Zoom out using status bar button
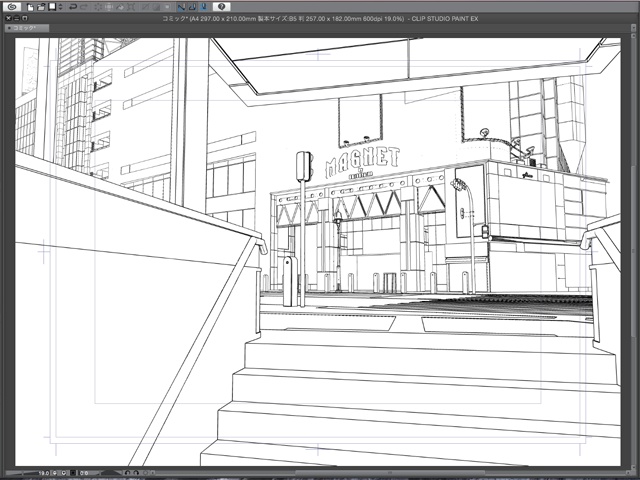 [55, 473]
